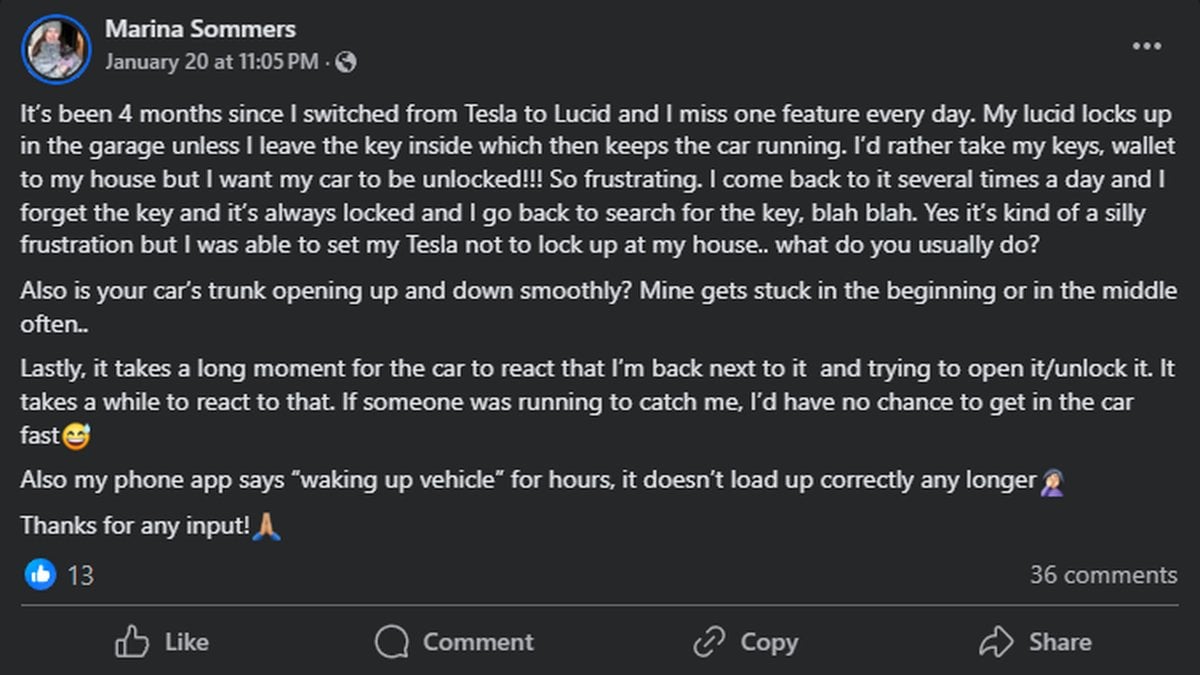Click the sweating smile emoji after "fast"
Image resolution: width=1200 pixels, height=675 pixels.
click(x=75, y=437)
